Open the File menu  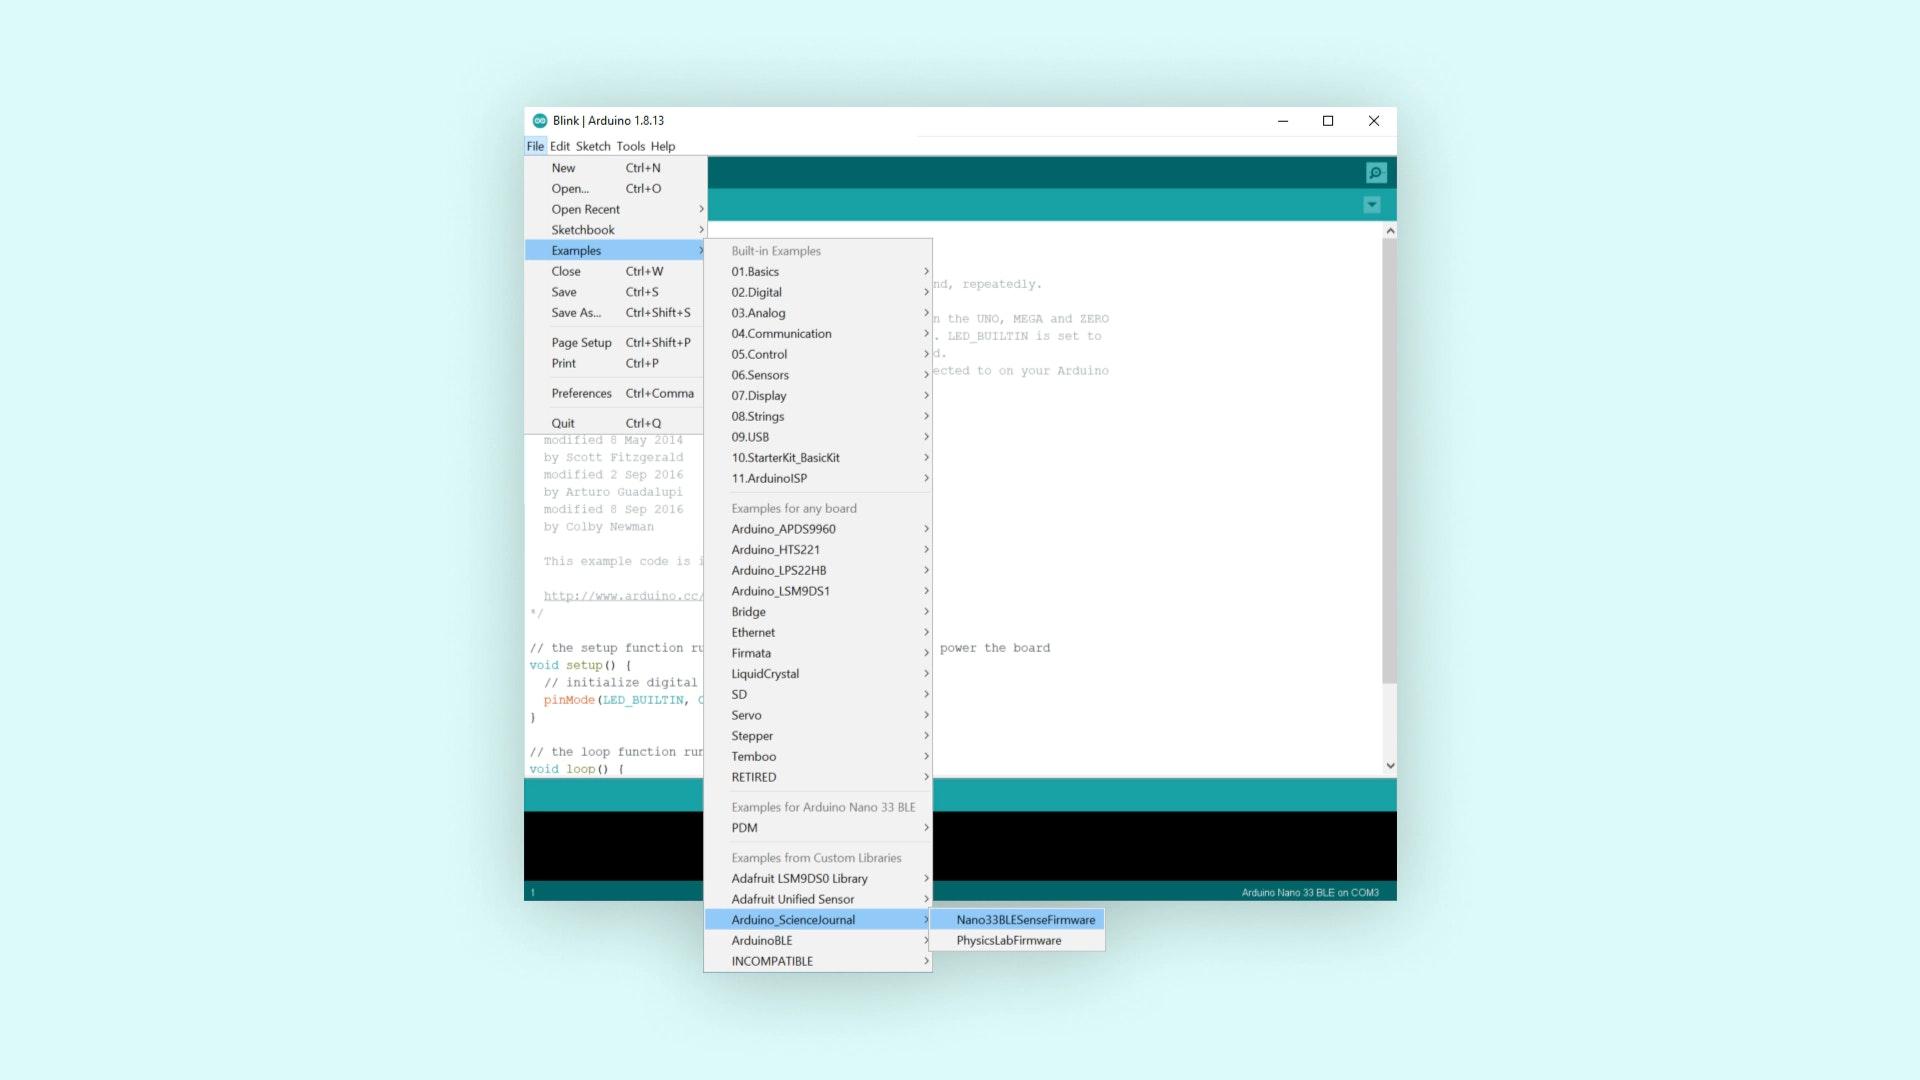534,146
